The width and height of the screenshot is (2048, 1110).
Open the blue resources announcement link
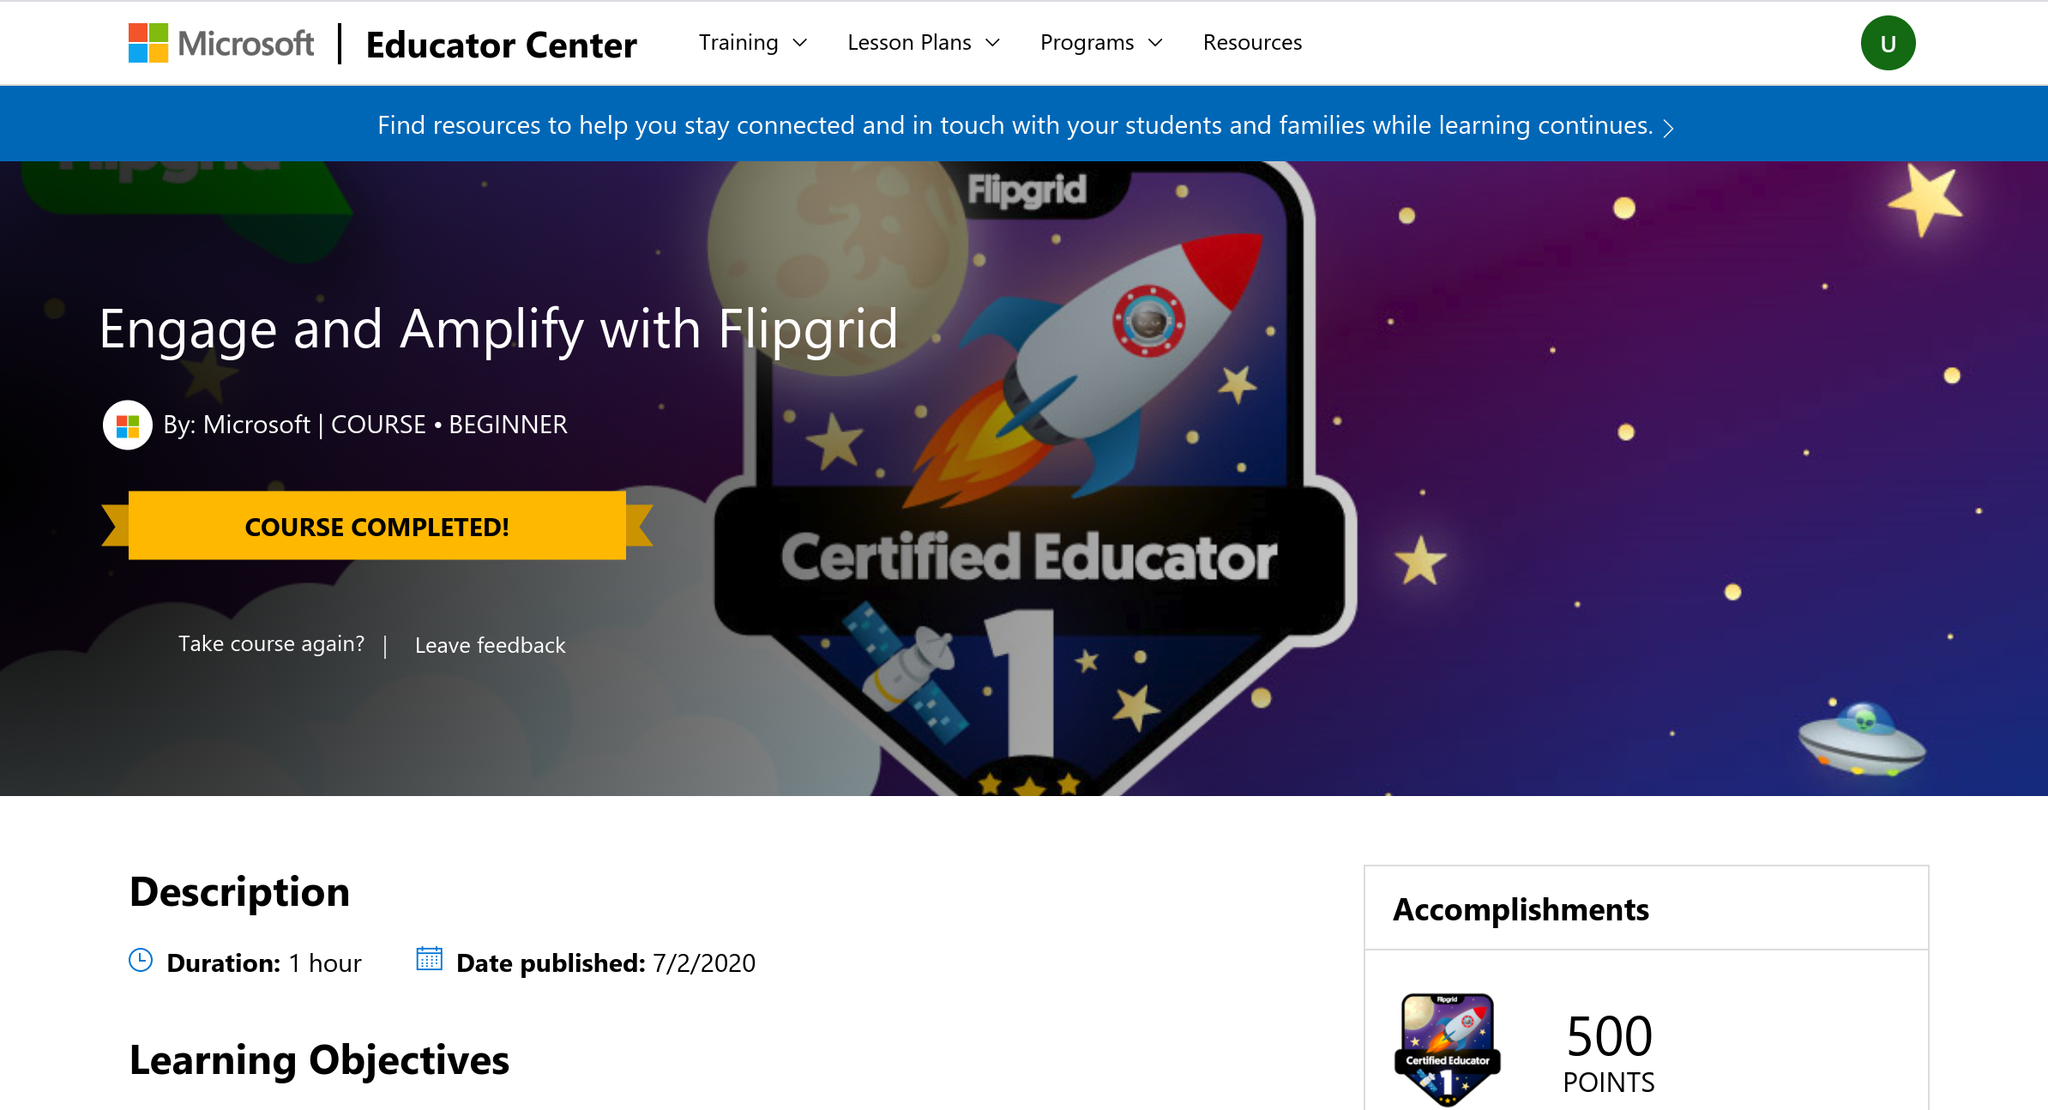(1014, 125)
